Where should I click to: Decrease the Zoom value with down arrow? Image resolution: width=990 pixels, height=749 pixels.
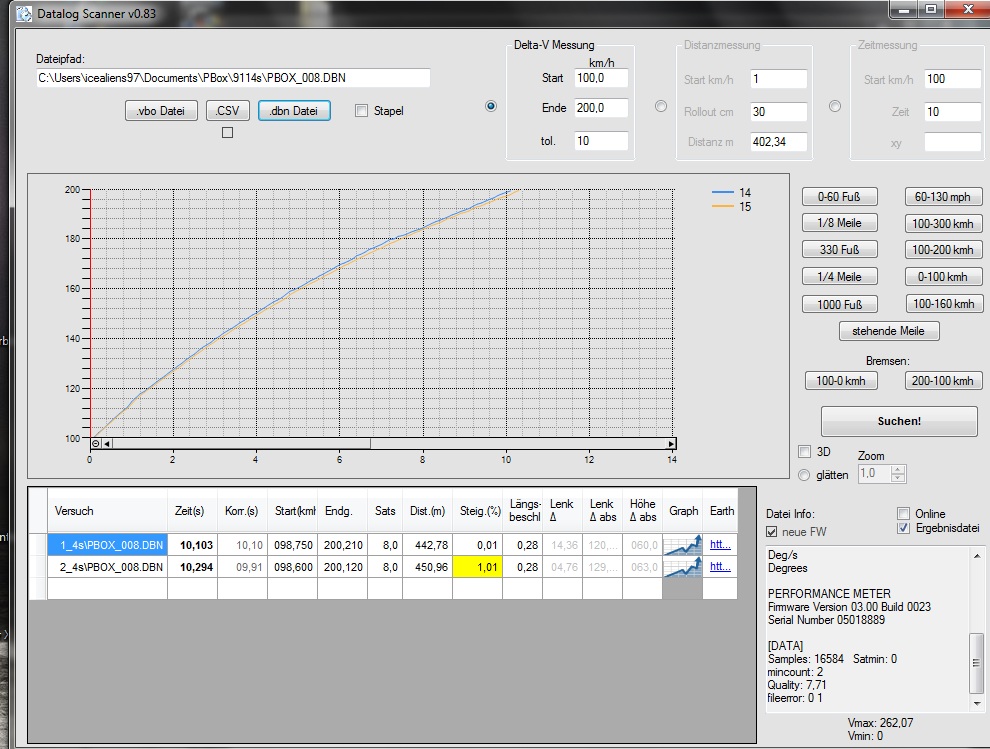point(898,478)
